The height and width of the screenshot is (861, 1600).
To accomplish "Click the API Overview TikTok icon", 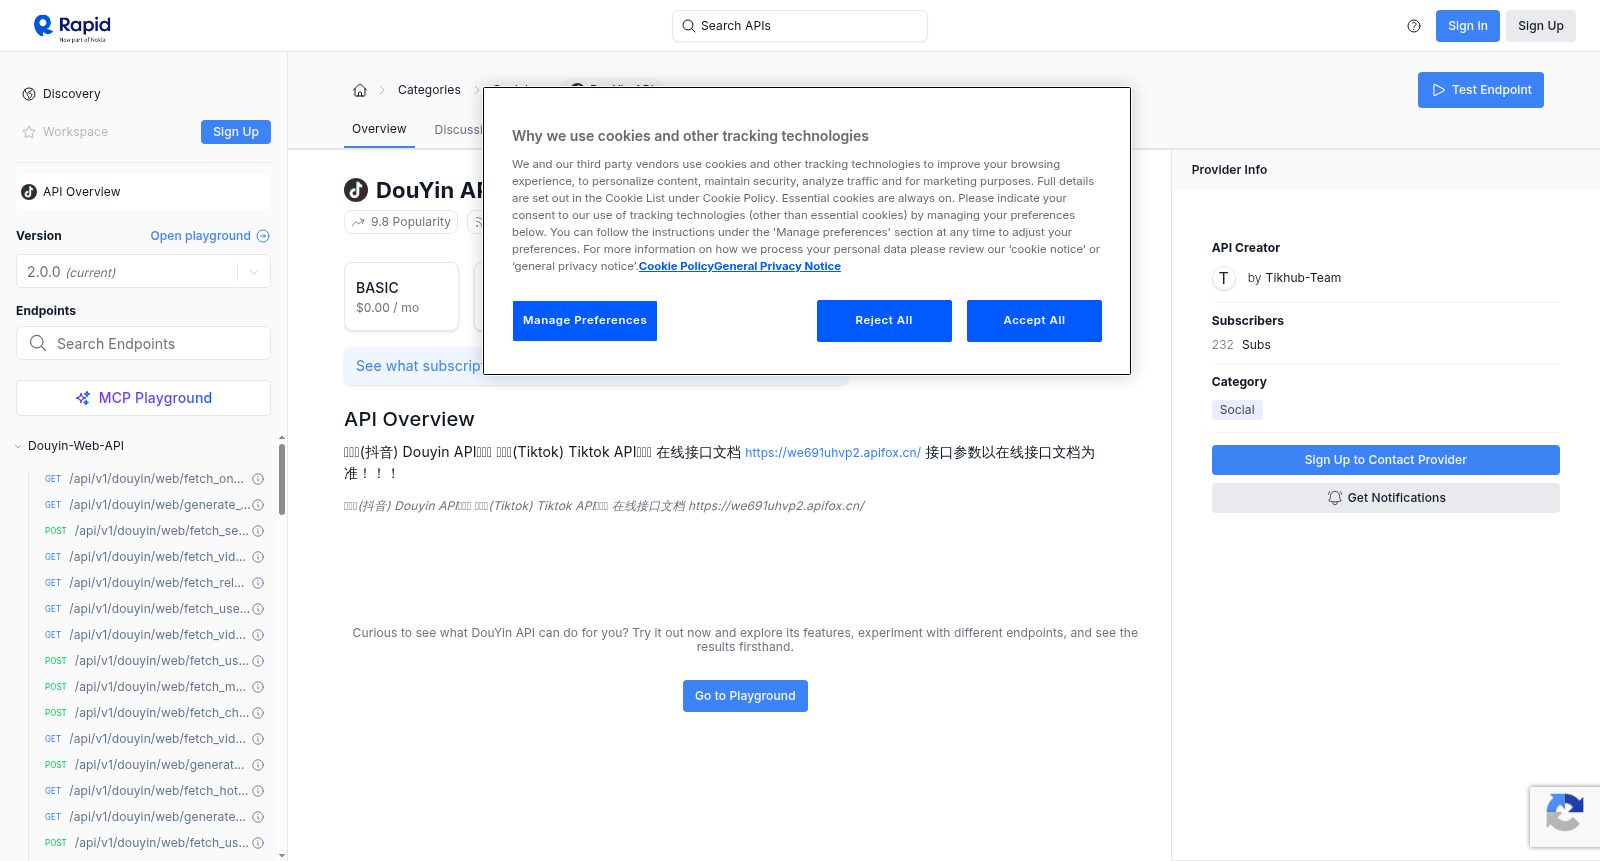I will click(29, 192).
